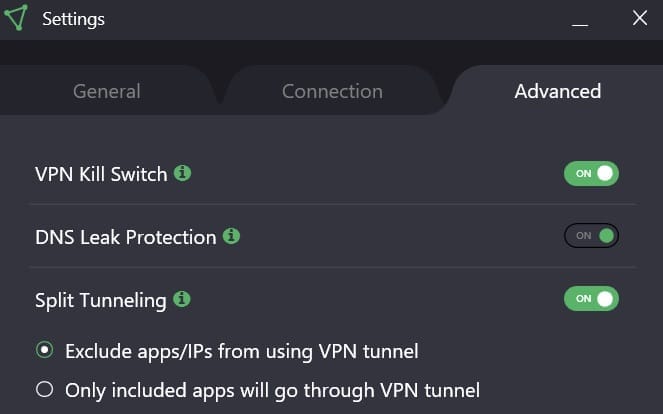The image size is (663, 414).
Task: Choose the Only included apps radio button
Action: click(x=43, y=389)
